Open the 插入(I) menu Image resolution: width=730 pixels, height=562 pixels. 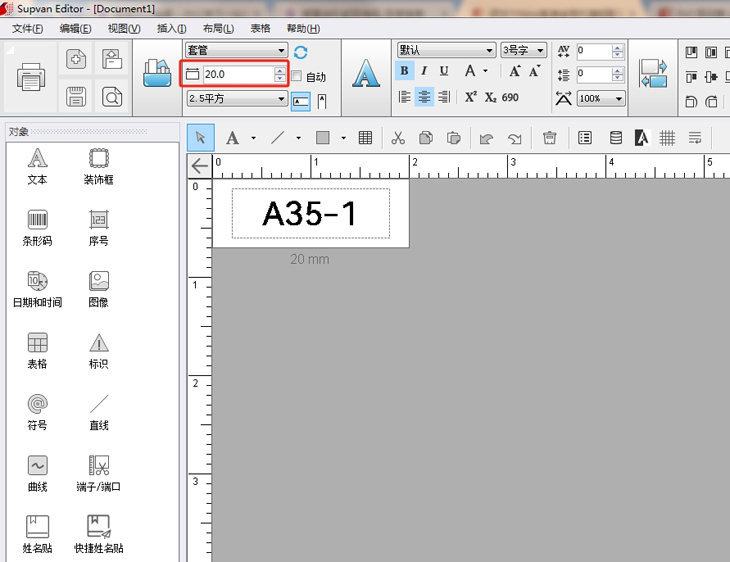point(172,29)
